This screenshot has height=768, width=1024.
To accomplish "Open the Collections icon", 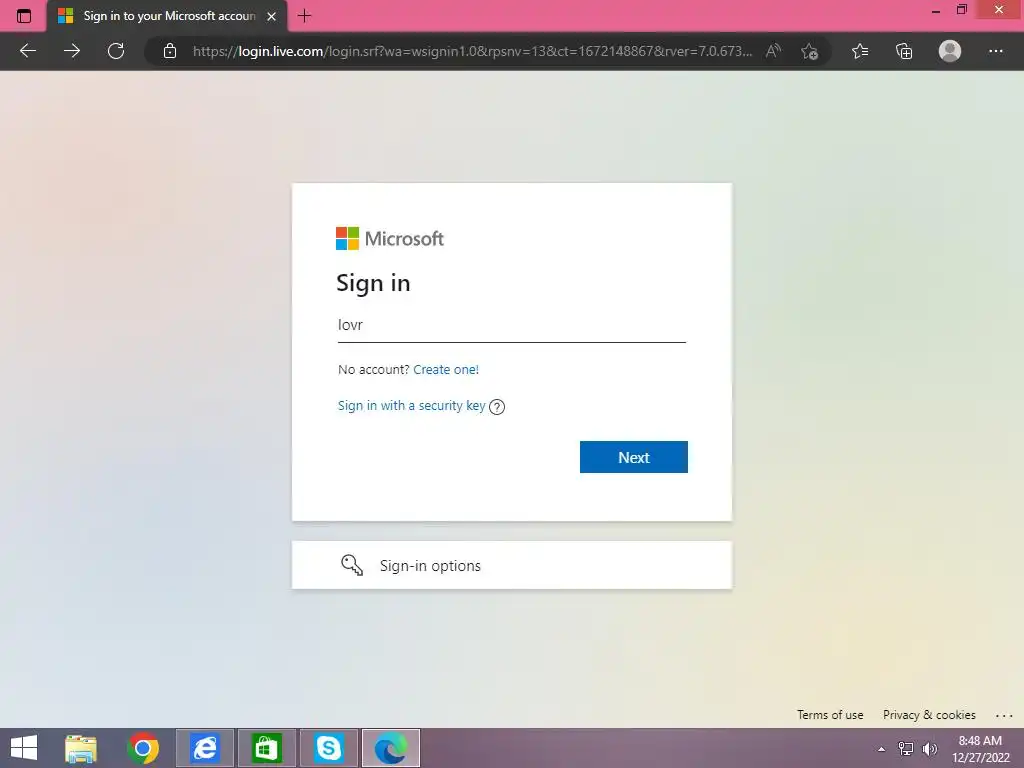I will (x=904, y=51).
